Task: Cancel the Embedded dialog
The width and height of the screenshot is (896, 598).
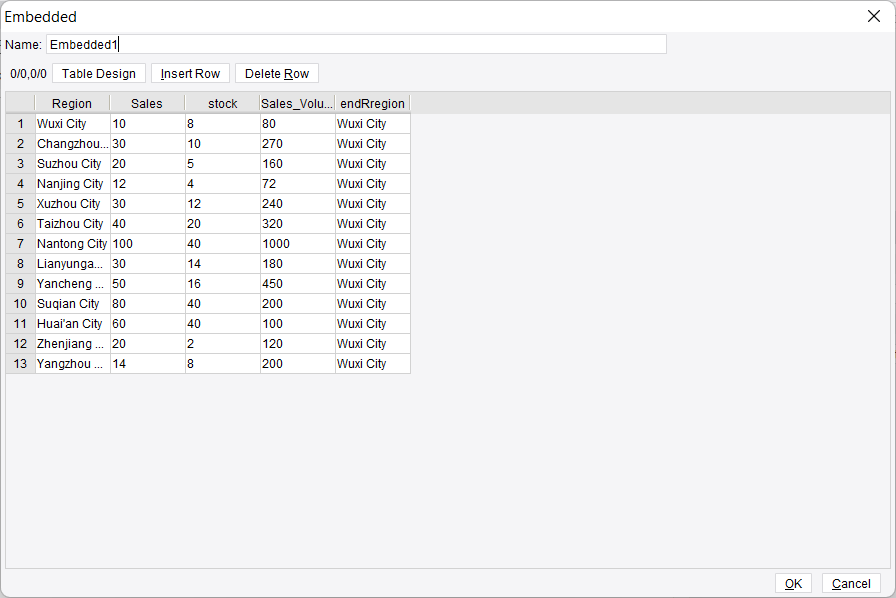Action: pyautogui.click(x=851, y=584)
